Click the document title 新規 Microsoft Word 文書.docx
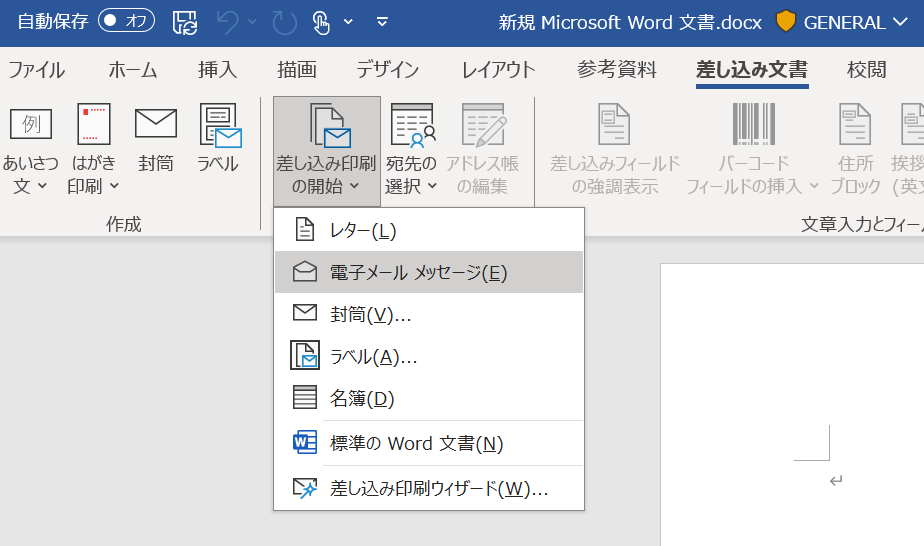The image size is (924, 546). click(x=630, y=22)
